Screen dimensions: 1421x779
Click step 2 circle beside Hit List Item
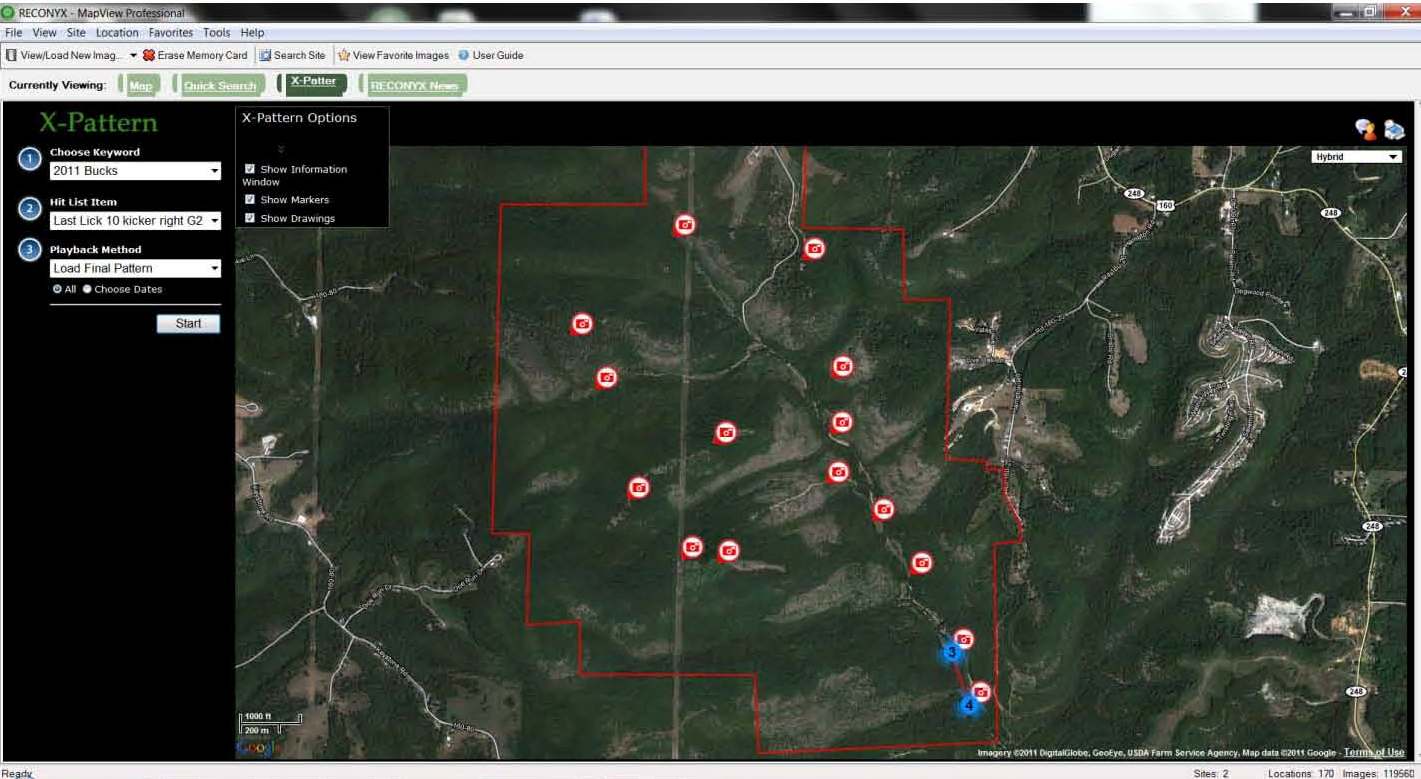coord(30,208)
